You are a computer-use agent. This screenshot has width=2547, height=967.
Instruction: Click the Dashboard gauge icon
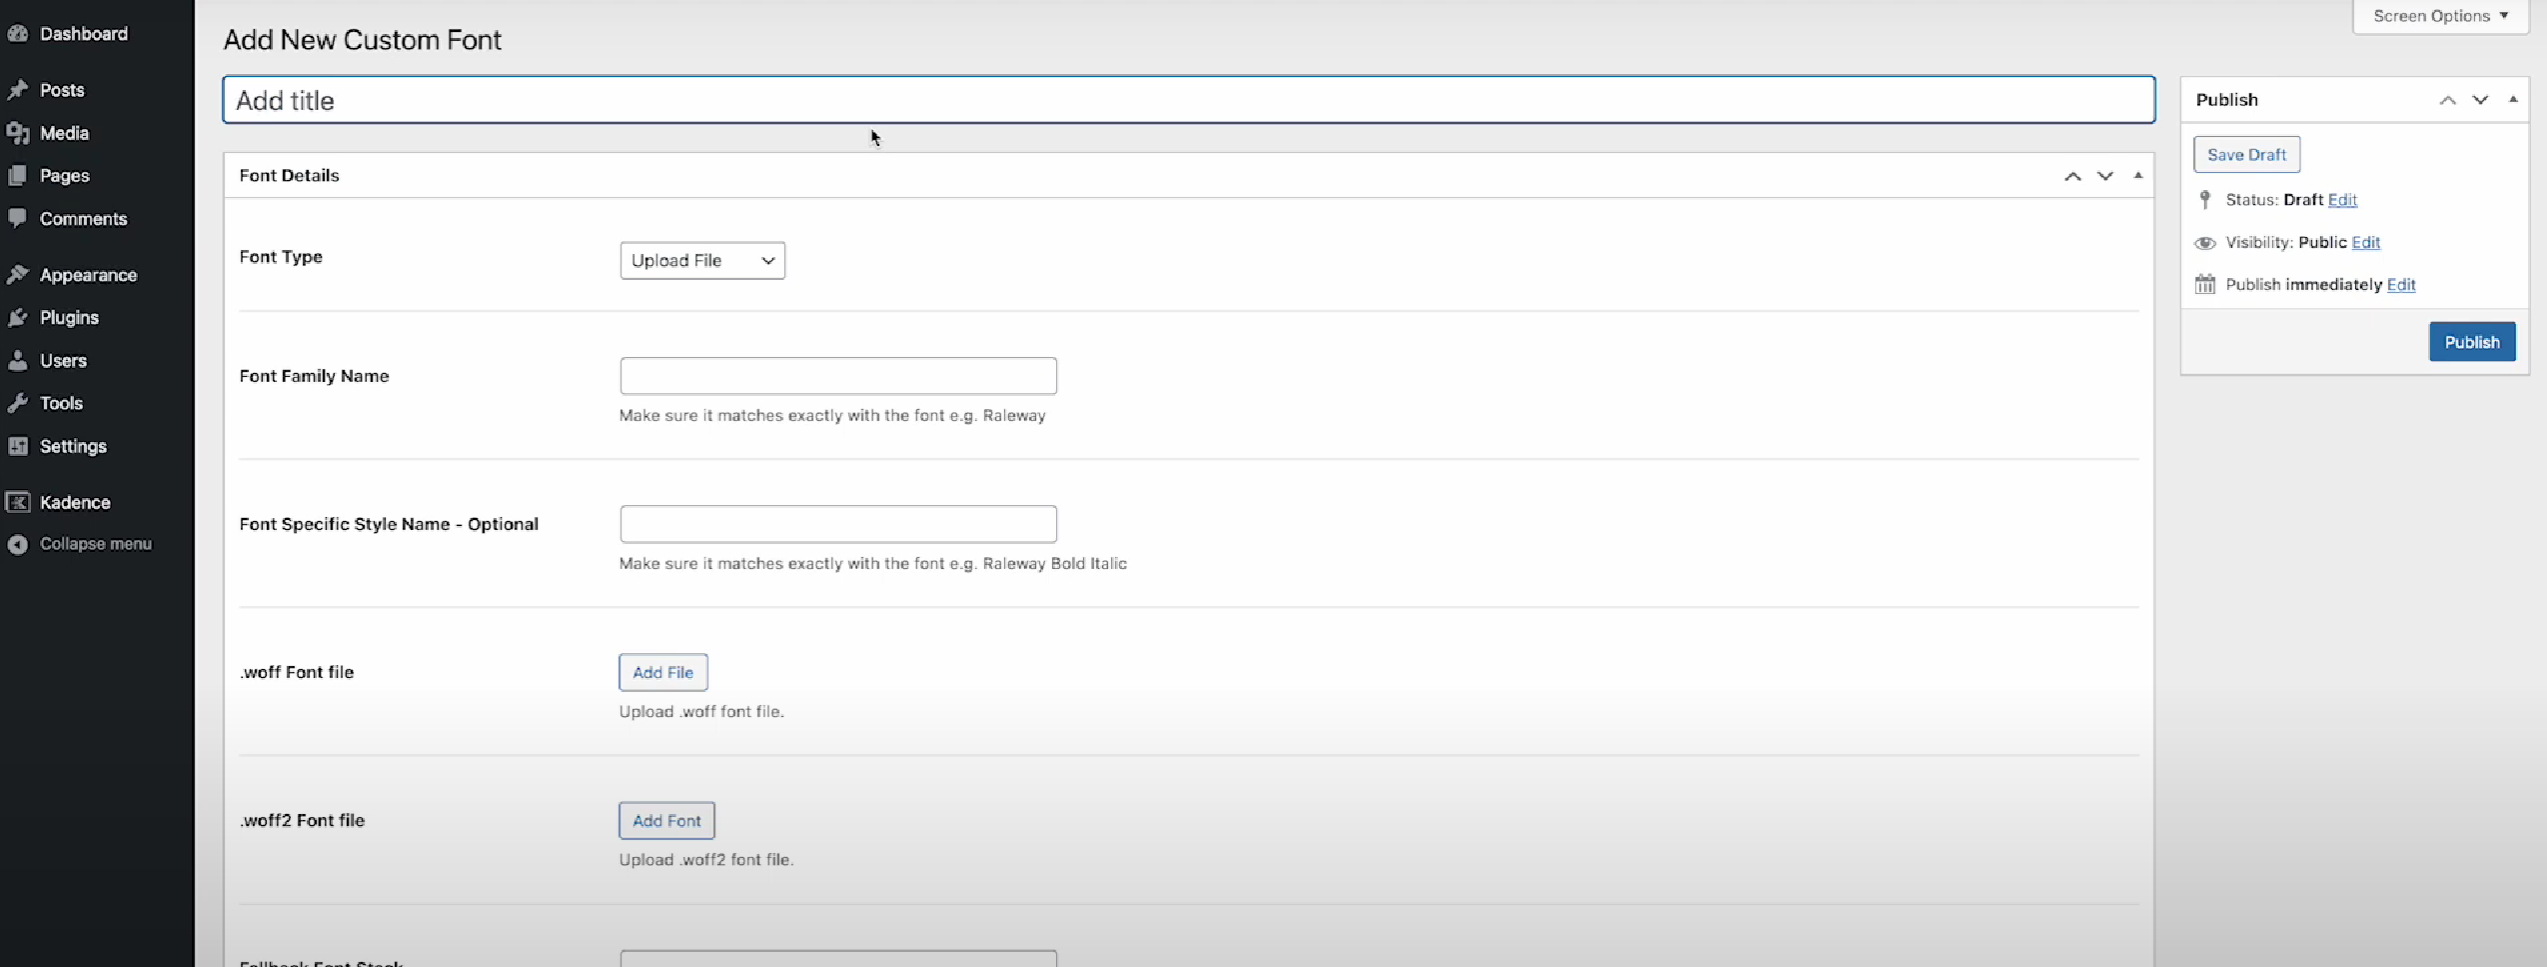pos(18,34)
